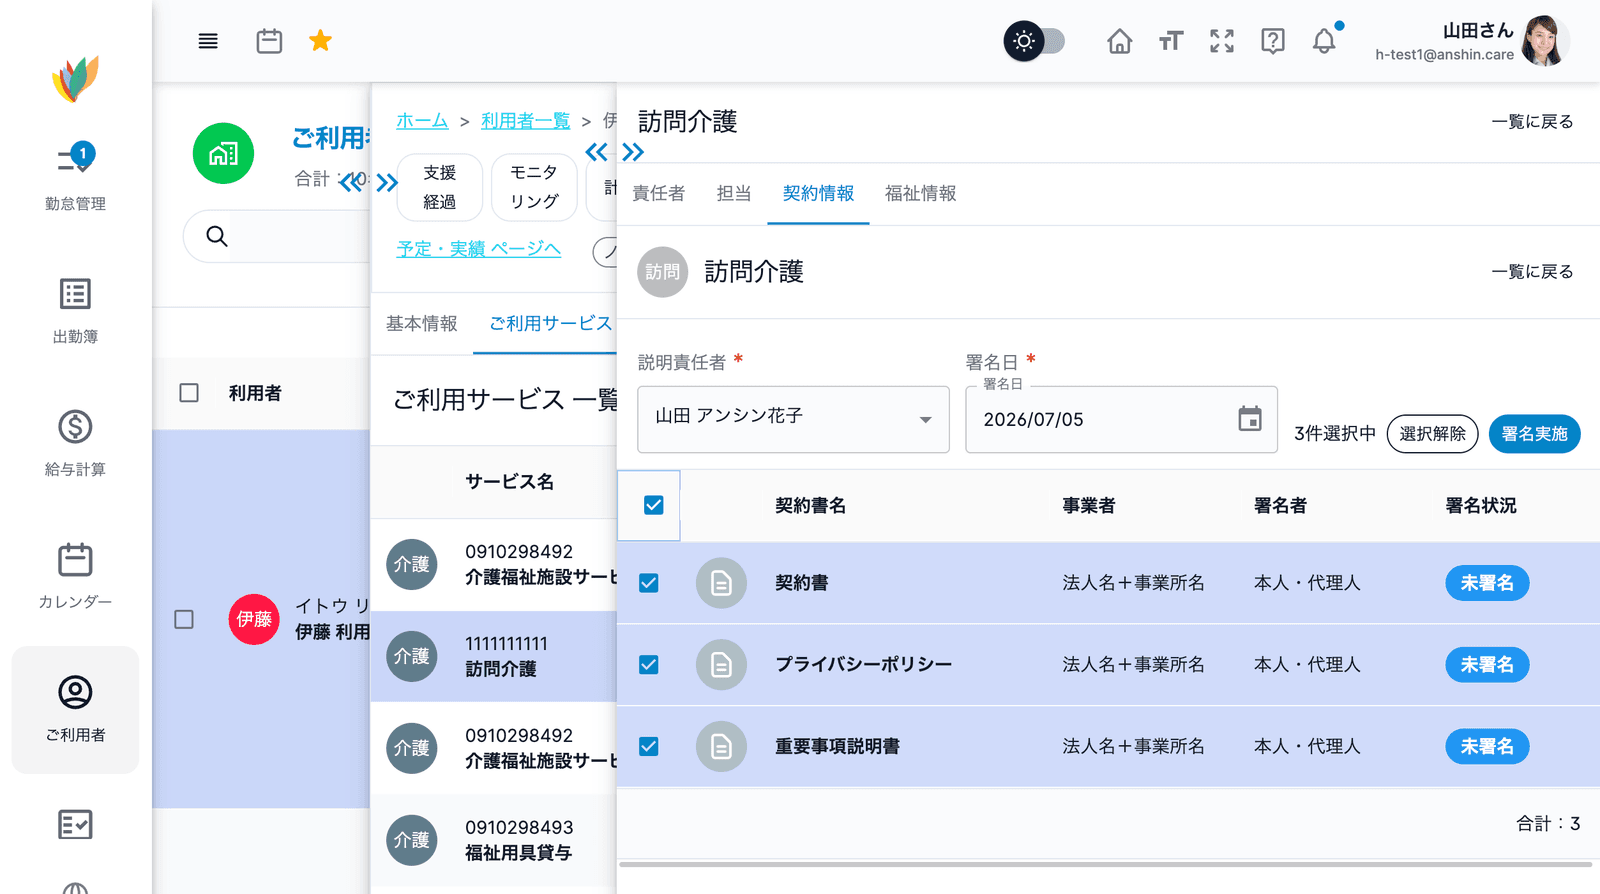The image size is (1600, 894).
Task: Click the 署名日 date field
Action: [x=1121, y=419]
